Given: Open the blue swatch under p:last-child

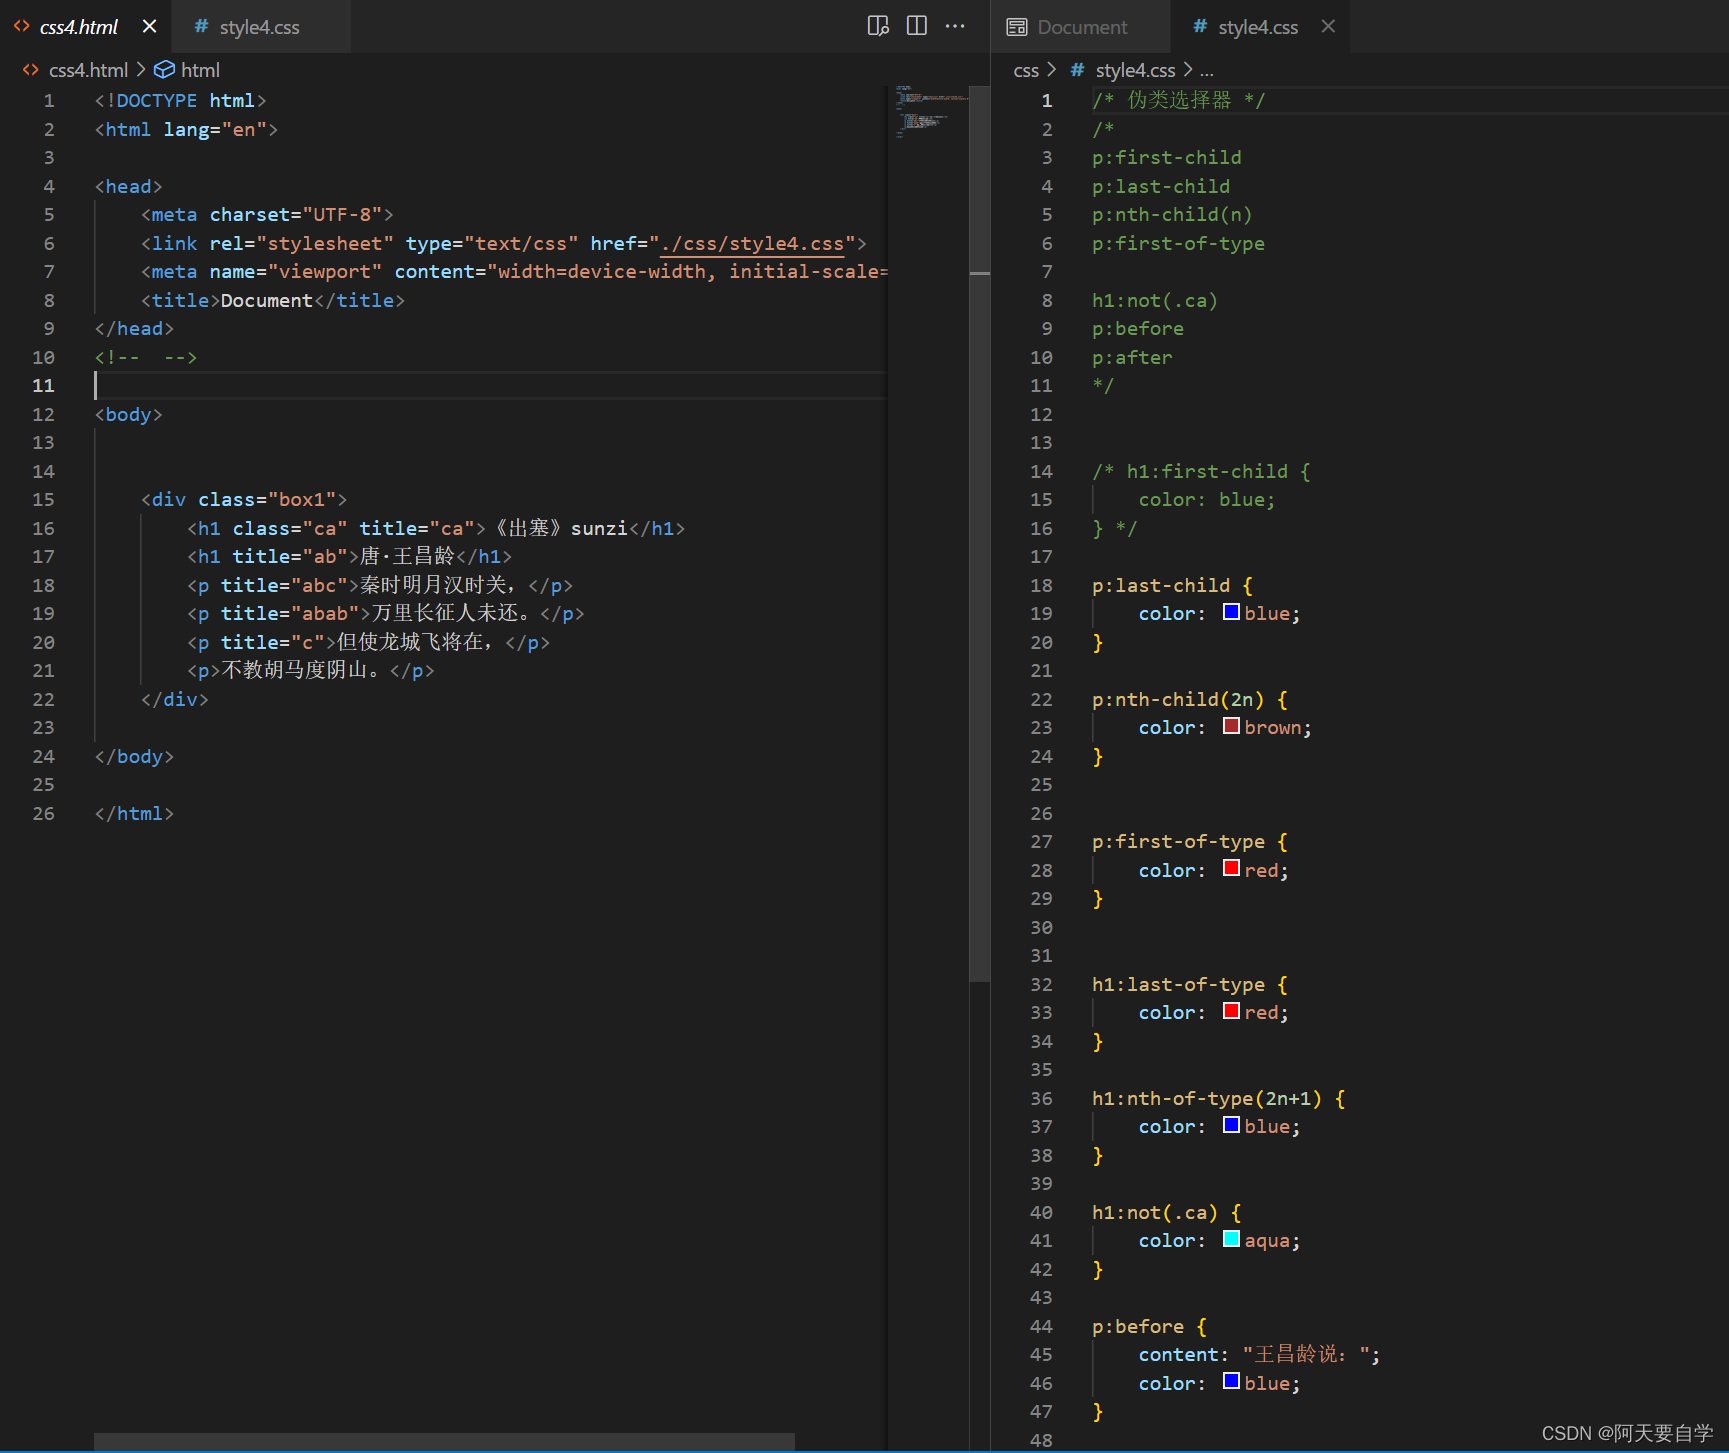Looking at the screenshot, I should pos(1231,612).
